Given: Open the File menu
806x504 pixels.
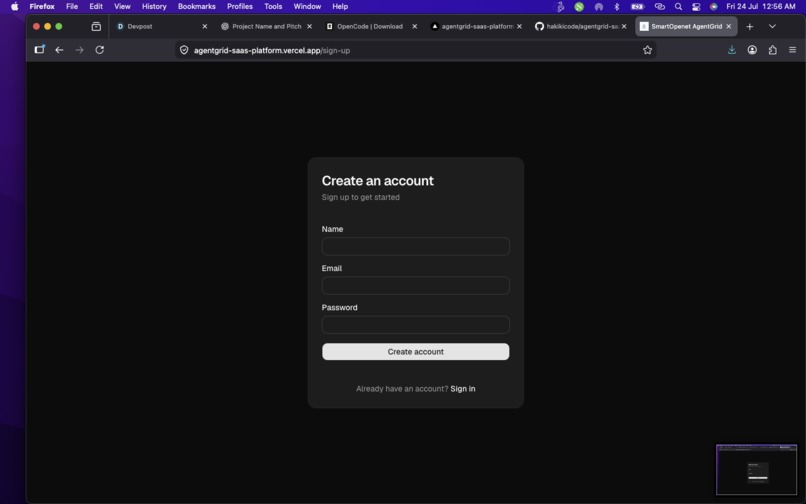Looking at the screenshot, I should point(72,6).
